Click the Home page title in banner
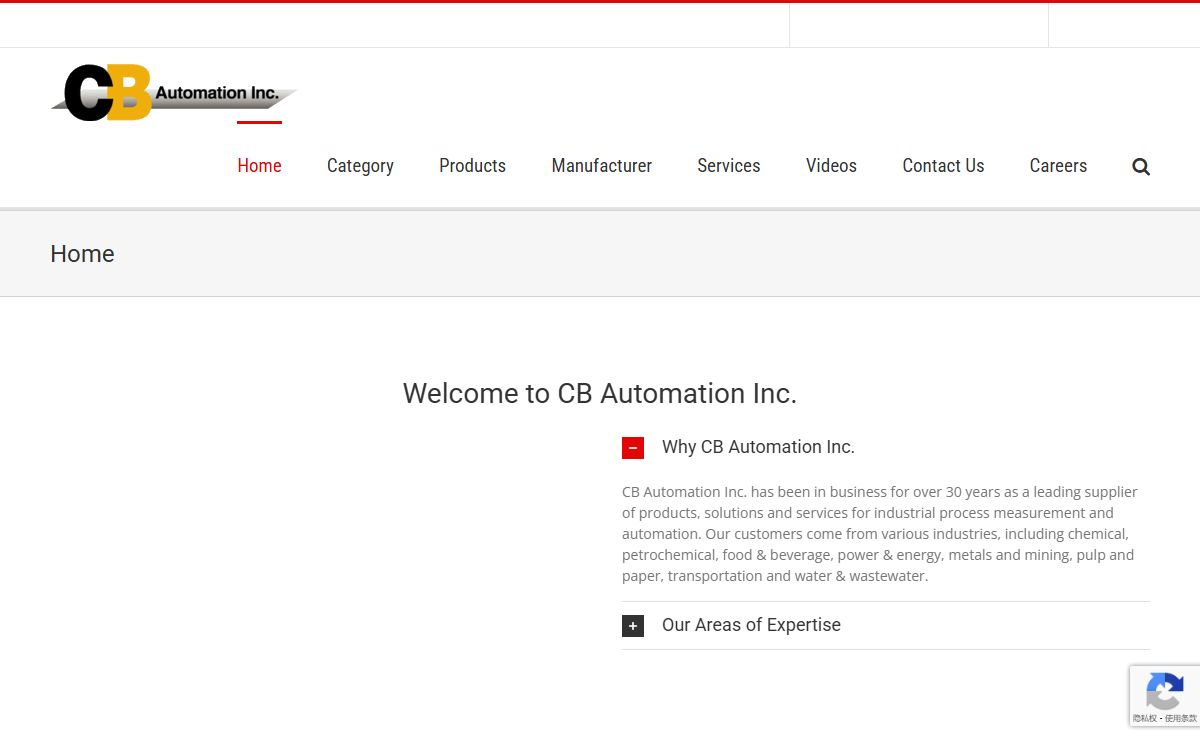This screenshot has width=1200, height=740. (82, 254)
